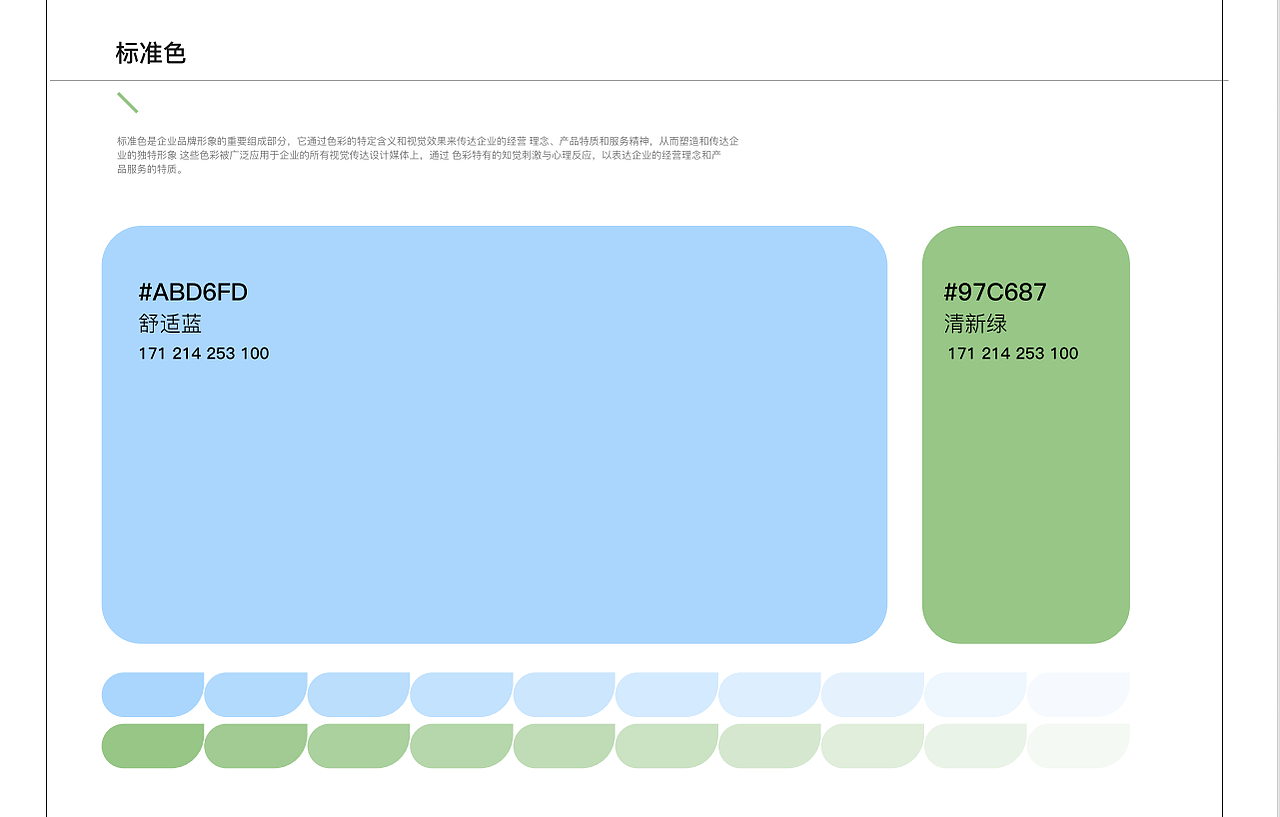
Task: Click the paragraph line 品服务的特质。
Action: point(150,169)
